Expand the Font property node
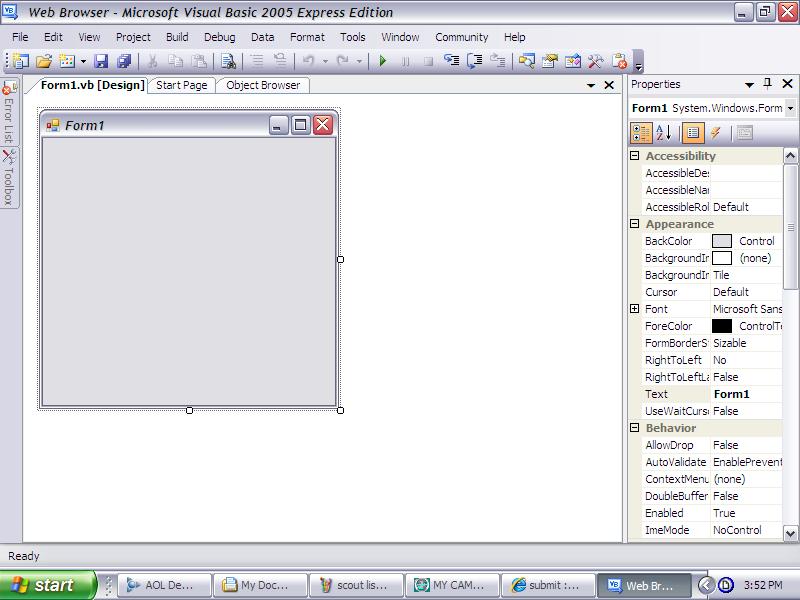This screenshot has width=800, height=600. coord(637,309)
